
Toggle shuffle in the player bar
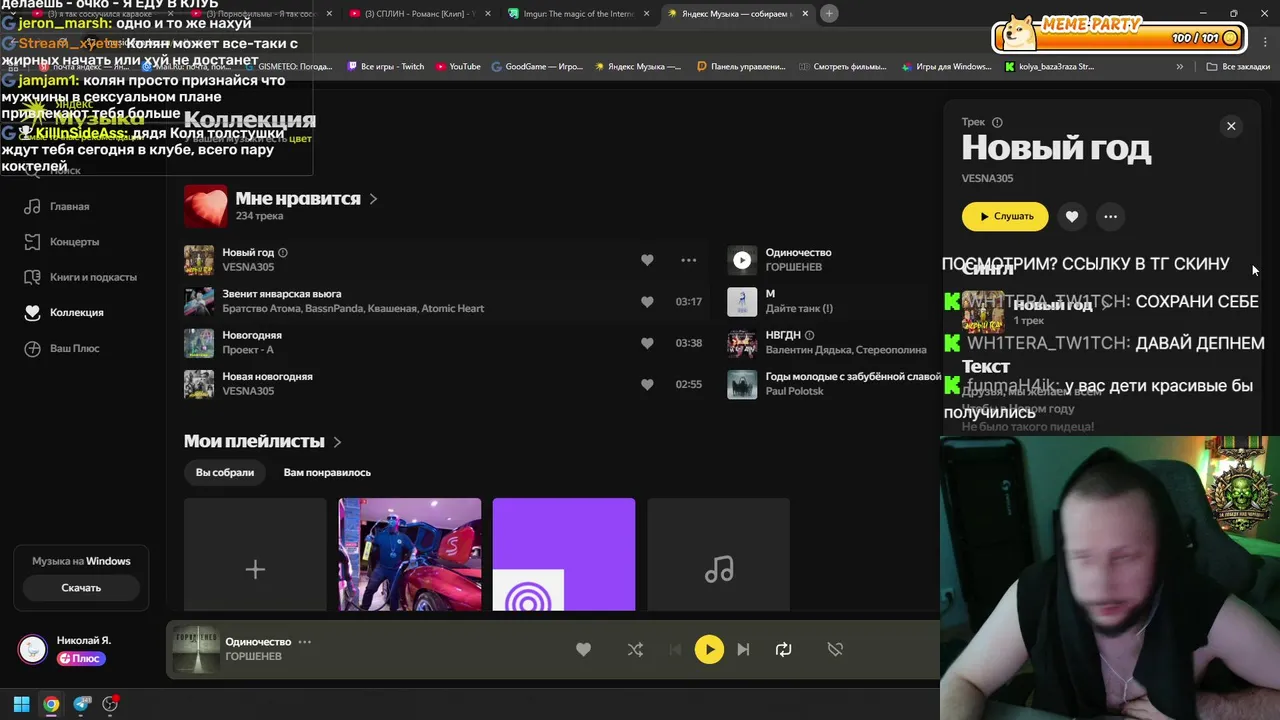(635, 649)
